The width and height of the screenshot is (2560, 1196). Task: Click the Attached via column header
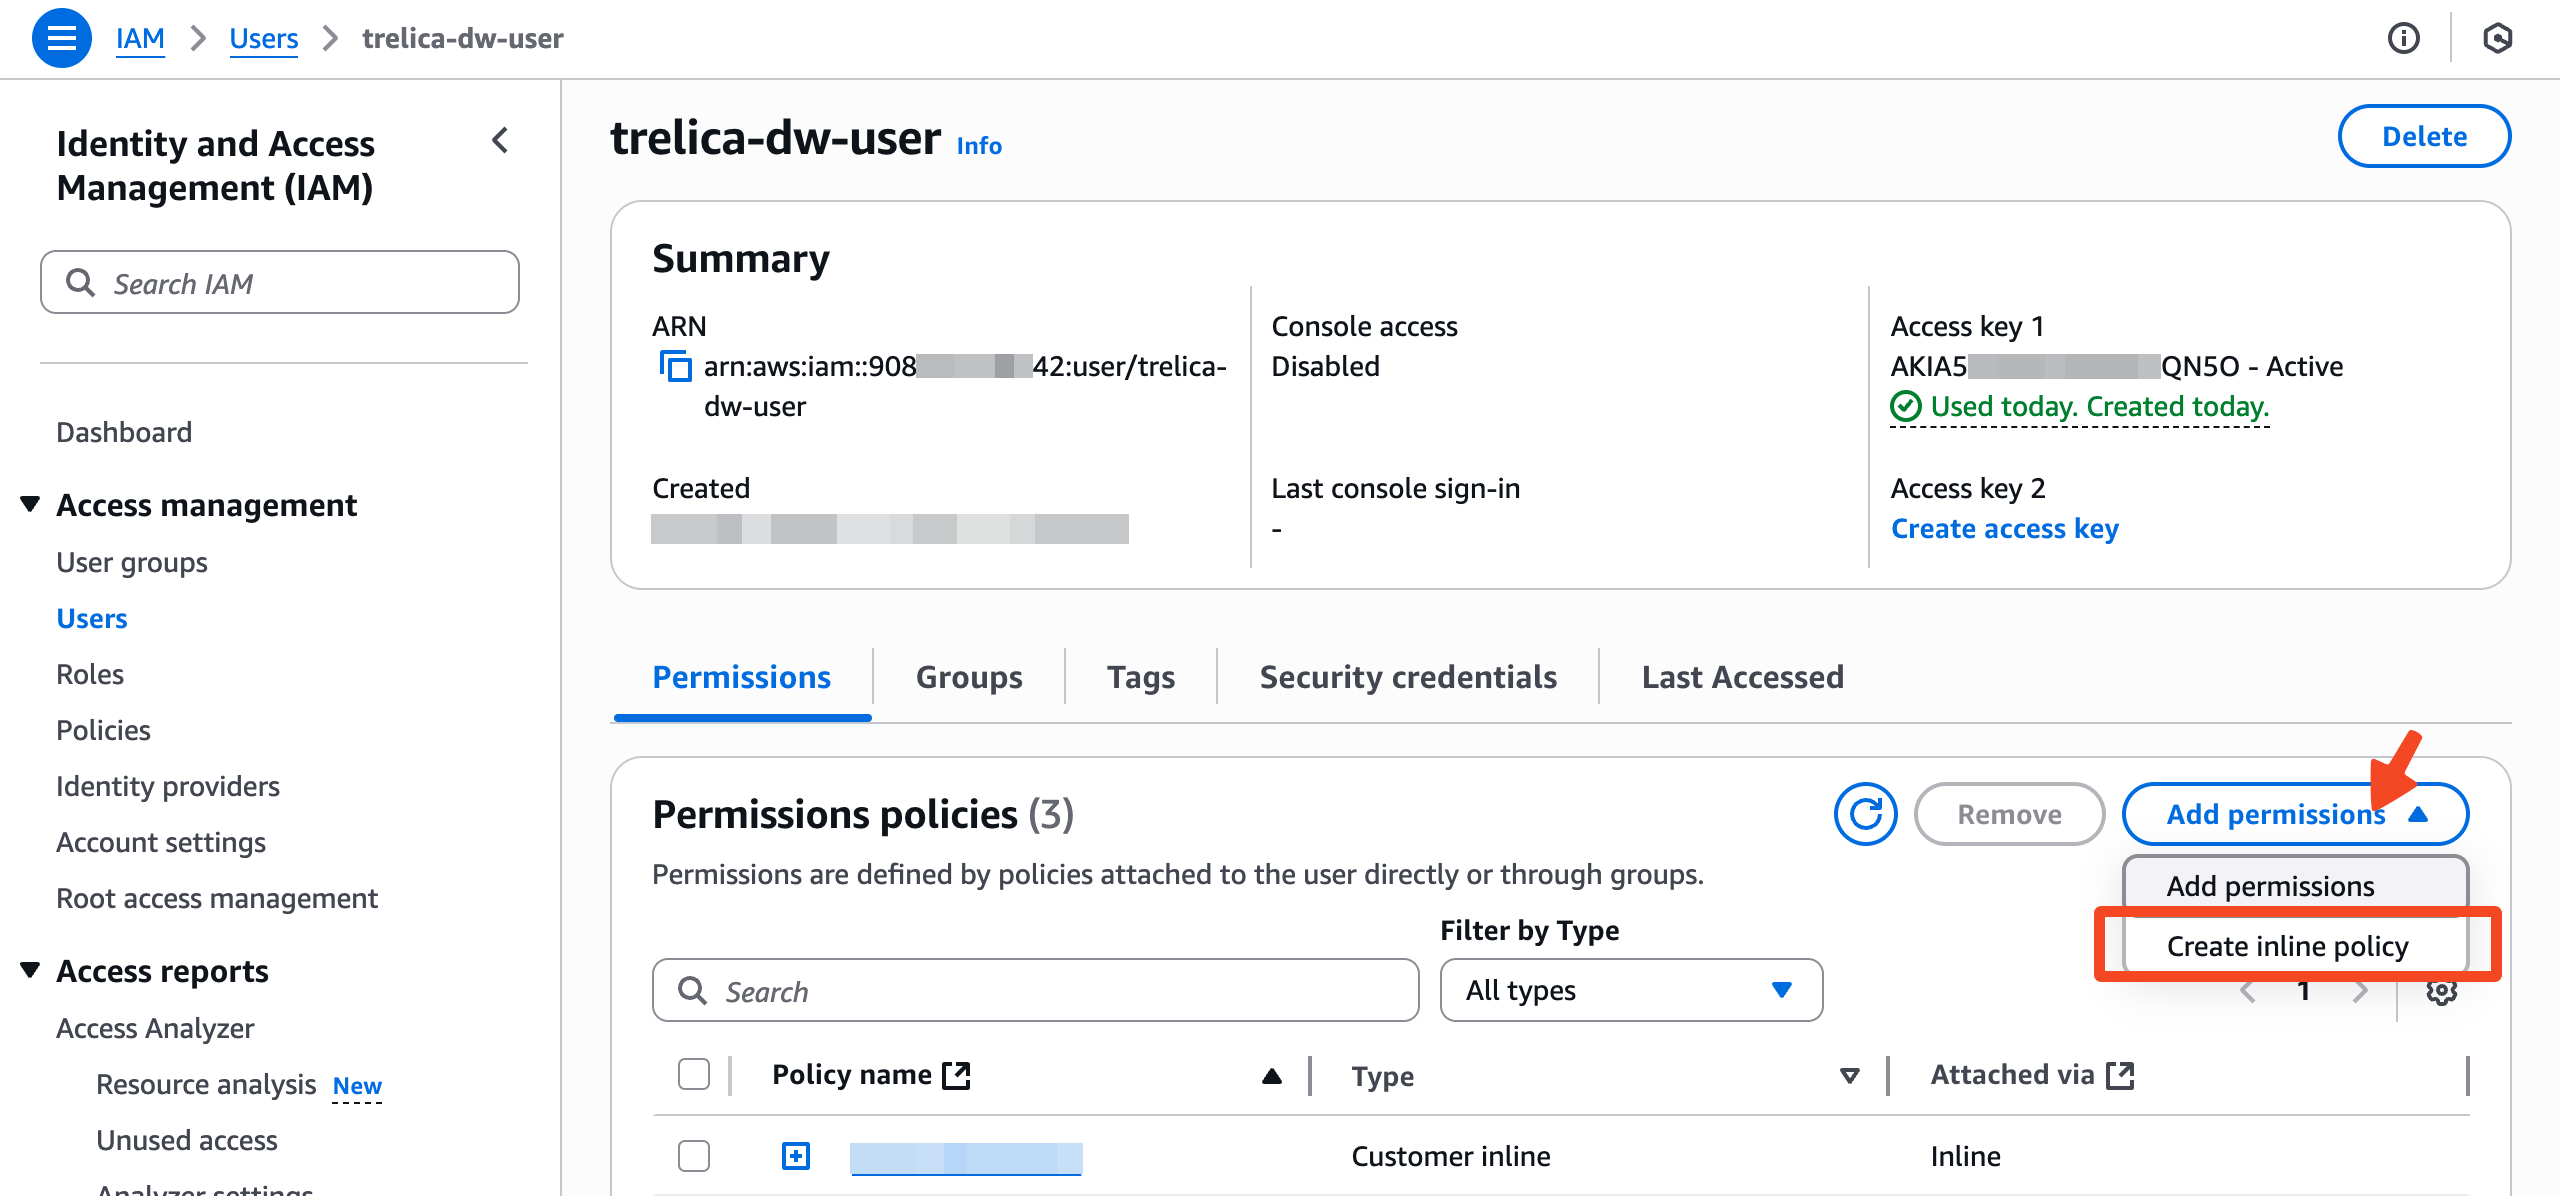(2012, 1075)
